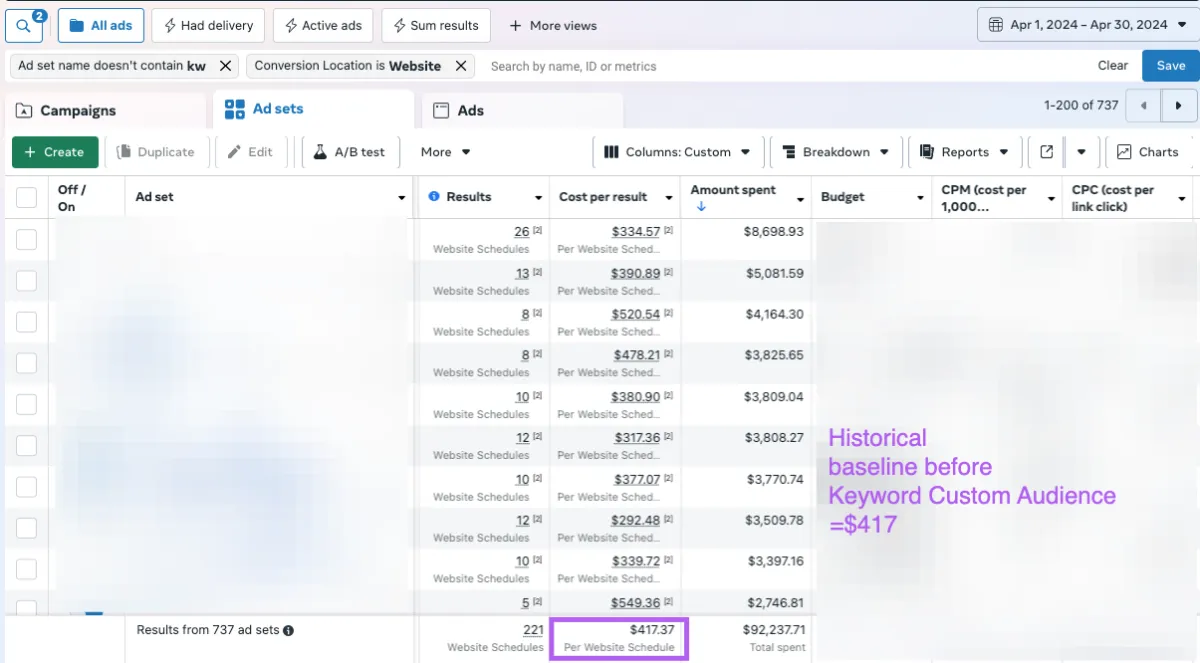The height and width of the screenshot is (663, 1200).
Task: Click the Edit button
Action: point(250,152)
